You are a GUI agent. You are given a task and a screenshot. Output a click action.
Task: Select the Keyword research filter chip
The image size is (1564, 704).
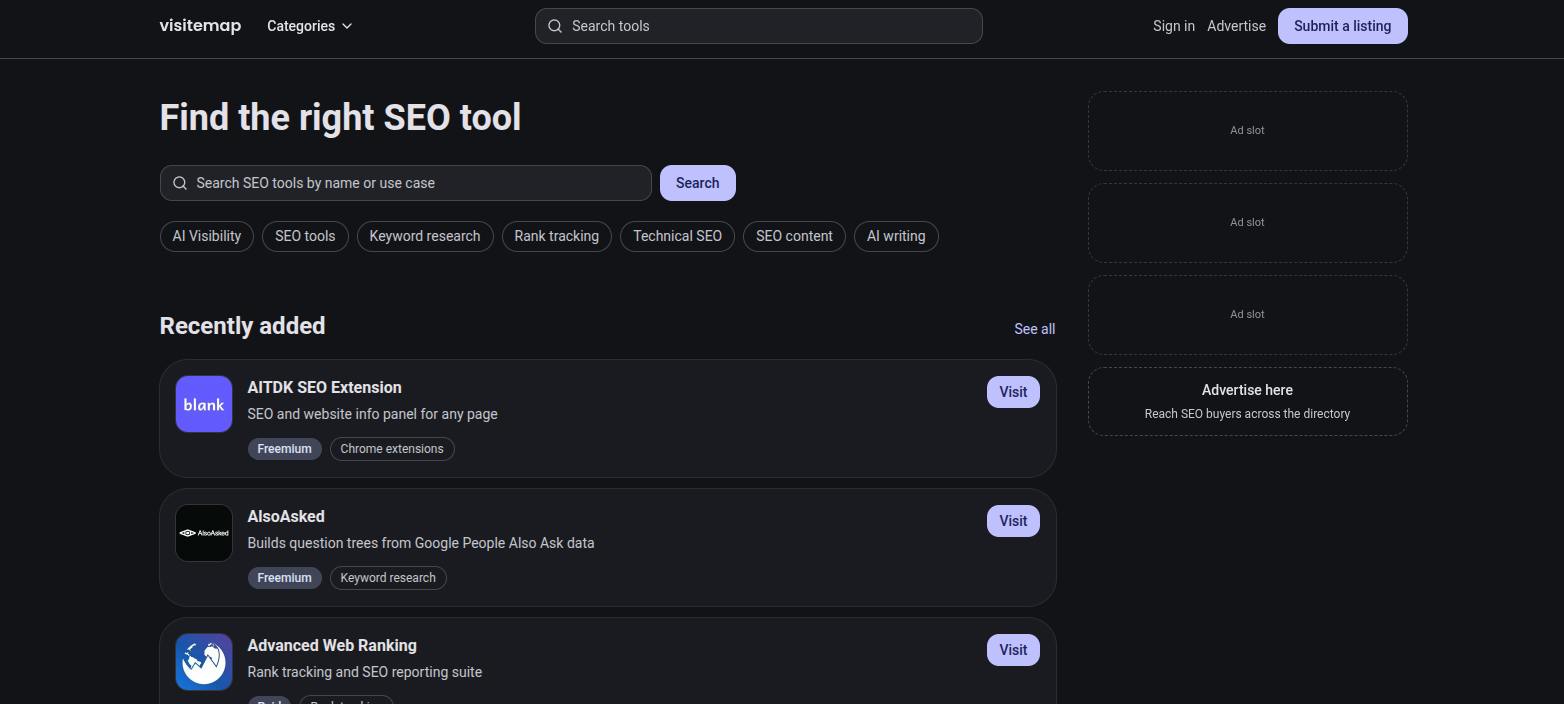click(x=425, y=236)
